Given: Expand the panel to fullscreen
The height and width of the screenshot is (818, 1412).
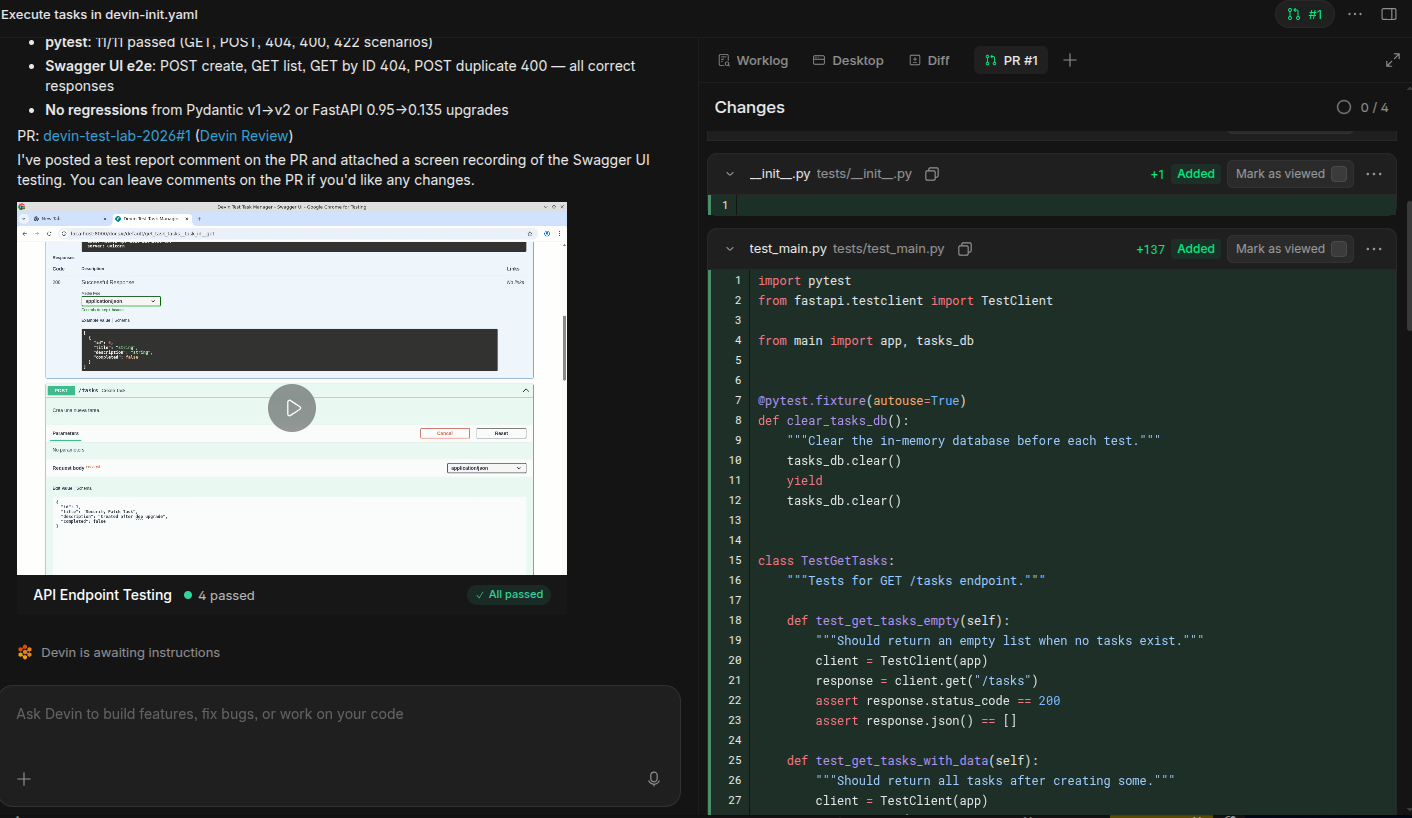Looking at the screenshot, I should 1392,61.
